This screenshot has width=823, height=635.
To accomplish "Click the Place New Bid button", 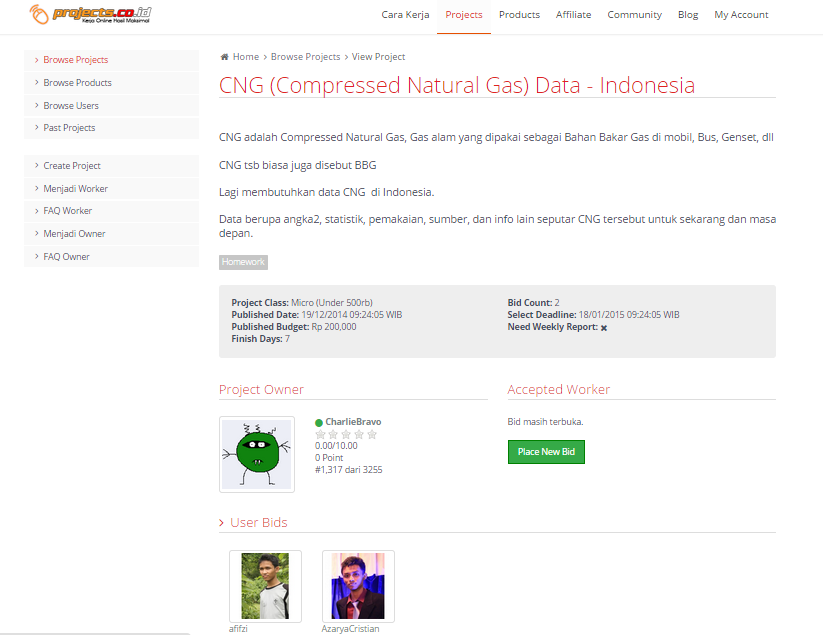I will [x=546, y=452].
